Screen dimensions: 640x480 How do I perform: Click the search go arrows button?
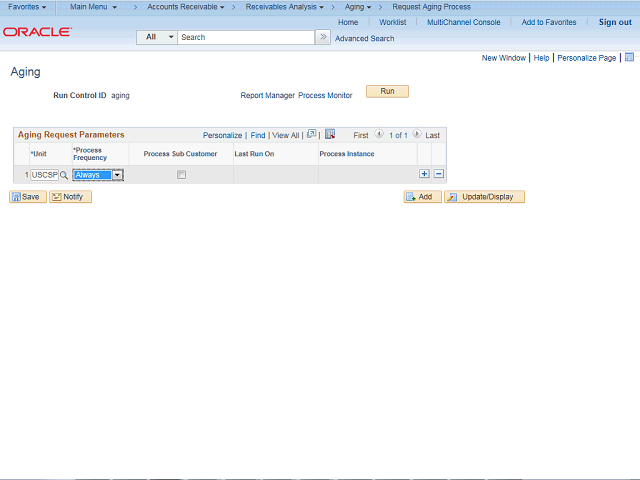tap(323, 37)
